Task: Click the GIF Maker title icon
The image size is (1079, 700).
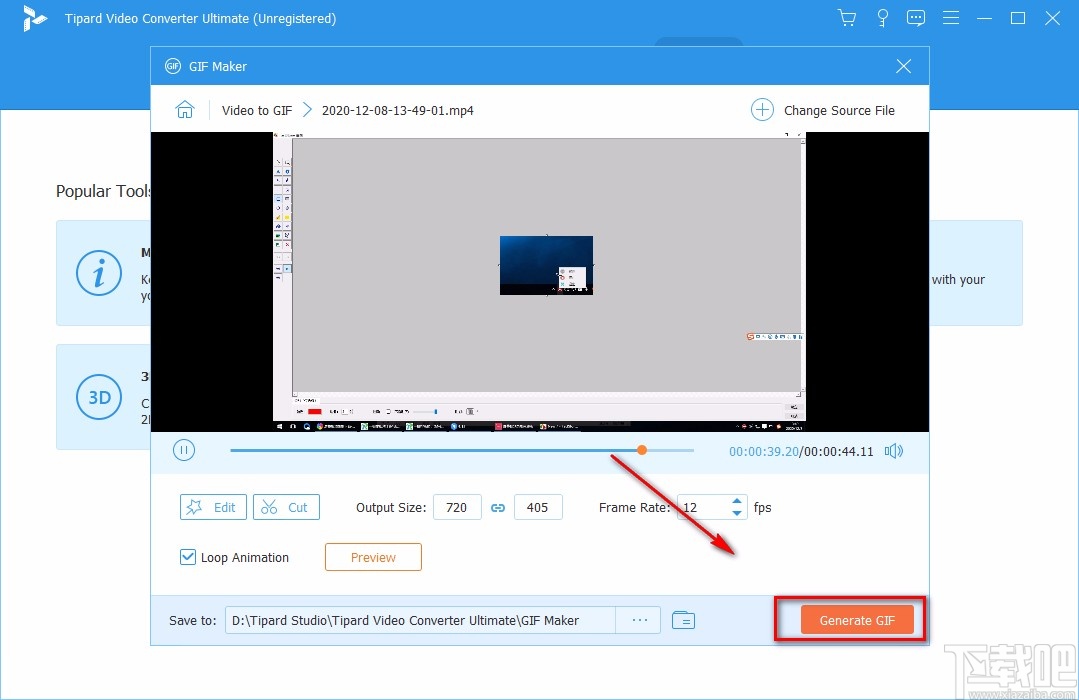Action: point(173,66)
